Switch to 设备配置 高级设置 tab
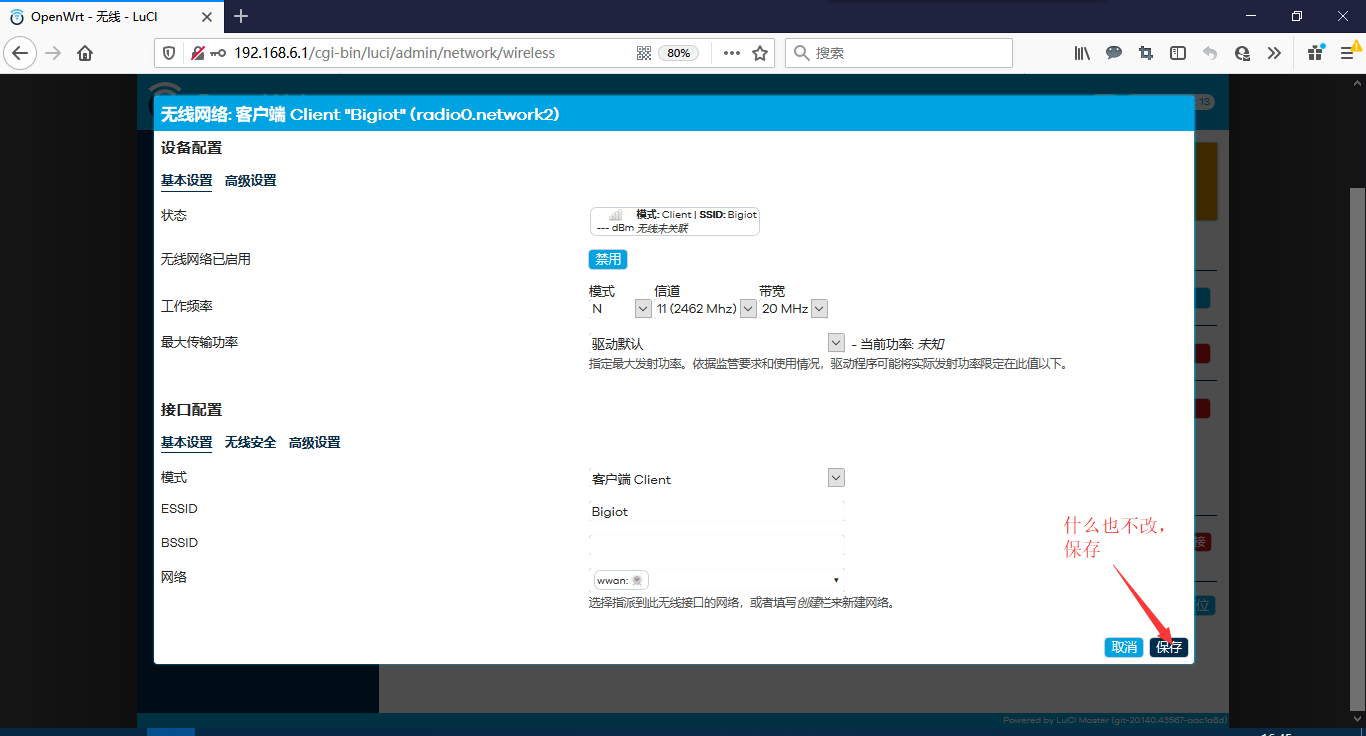The height and width of the screenshot is (736, 1366). point(250,181)
